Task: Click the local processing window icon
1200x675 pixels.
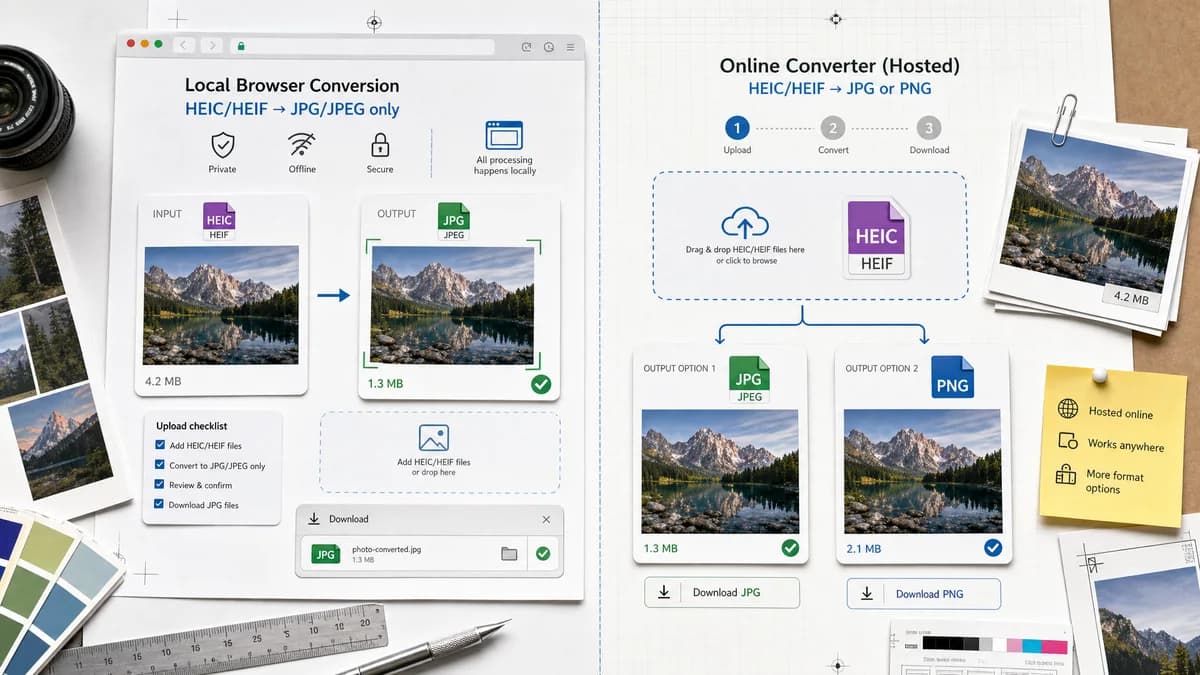Action: [x=504, y=136]
